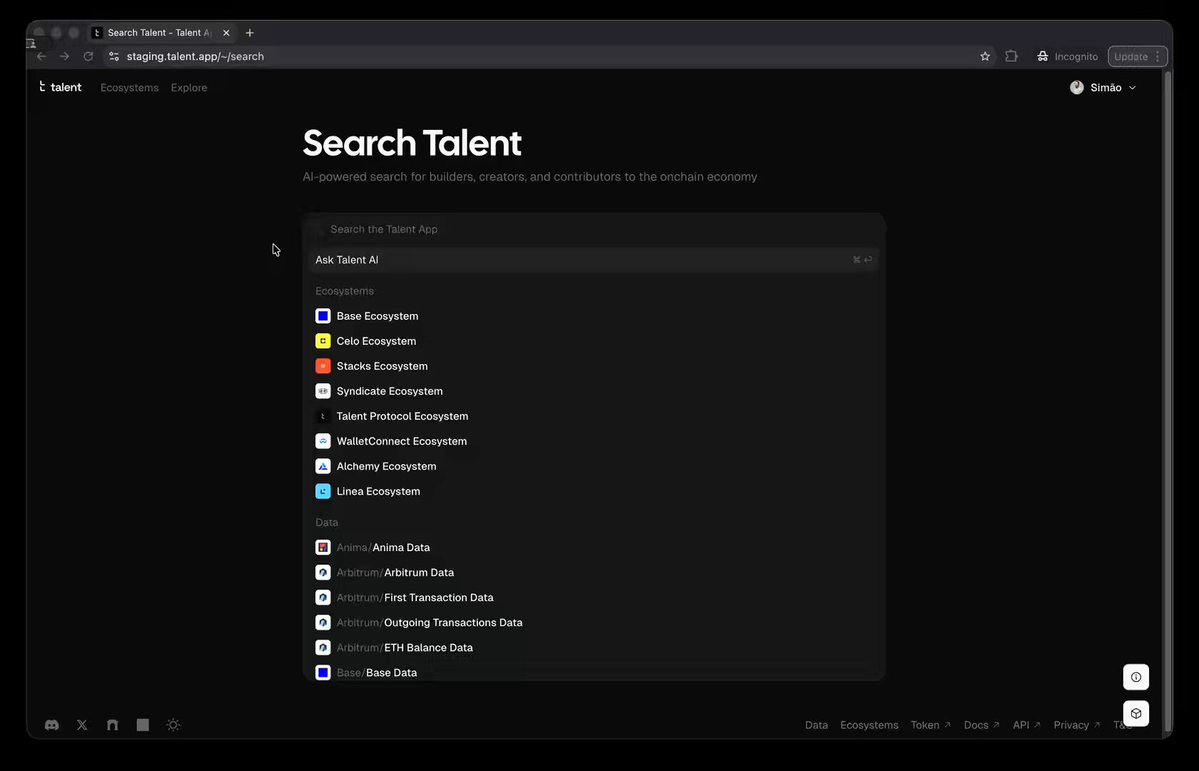Open the Token external footer link

point(931,725)
